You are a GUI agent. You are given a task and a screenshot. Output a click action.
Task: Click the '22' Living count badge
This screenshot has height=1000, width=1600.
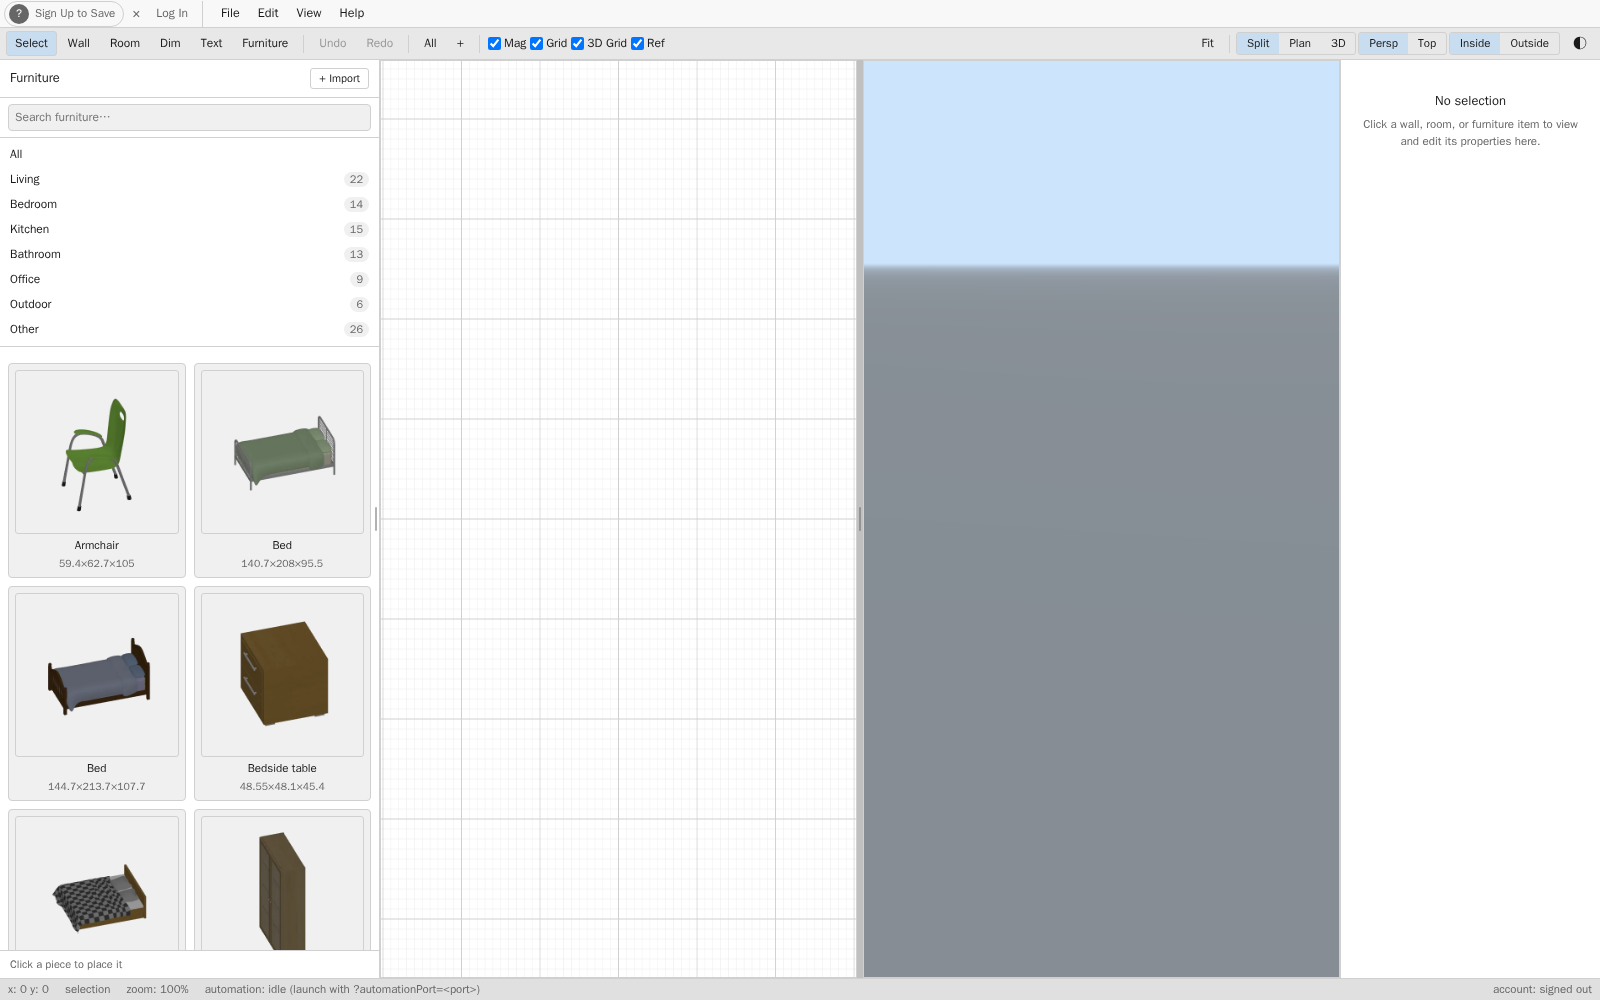coord(356,179)
